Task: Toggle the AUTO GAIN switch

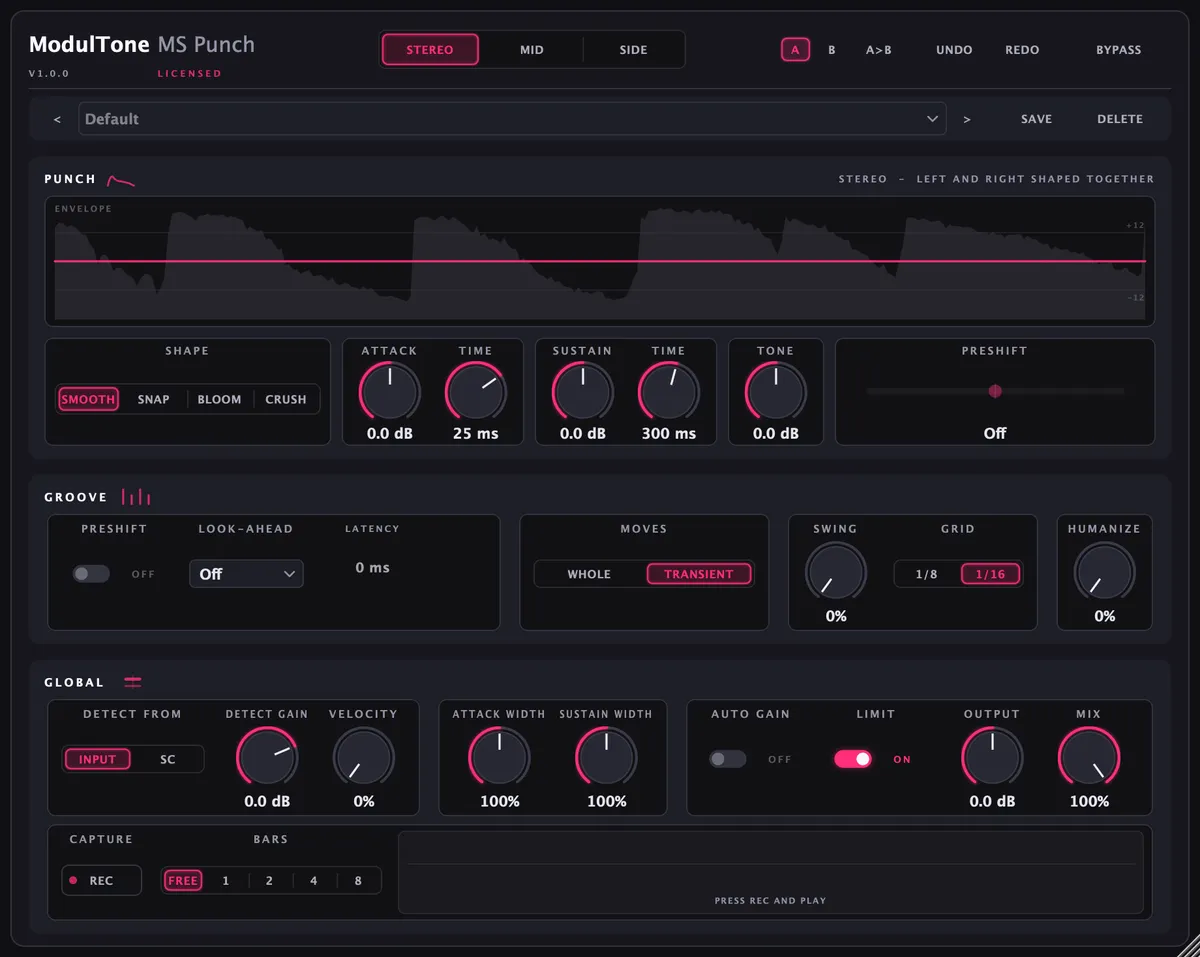Action: pos(728,760)
